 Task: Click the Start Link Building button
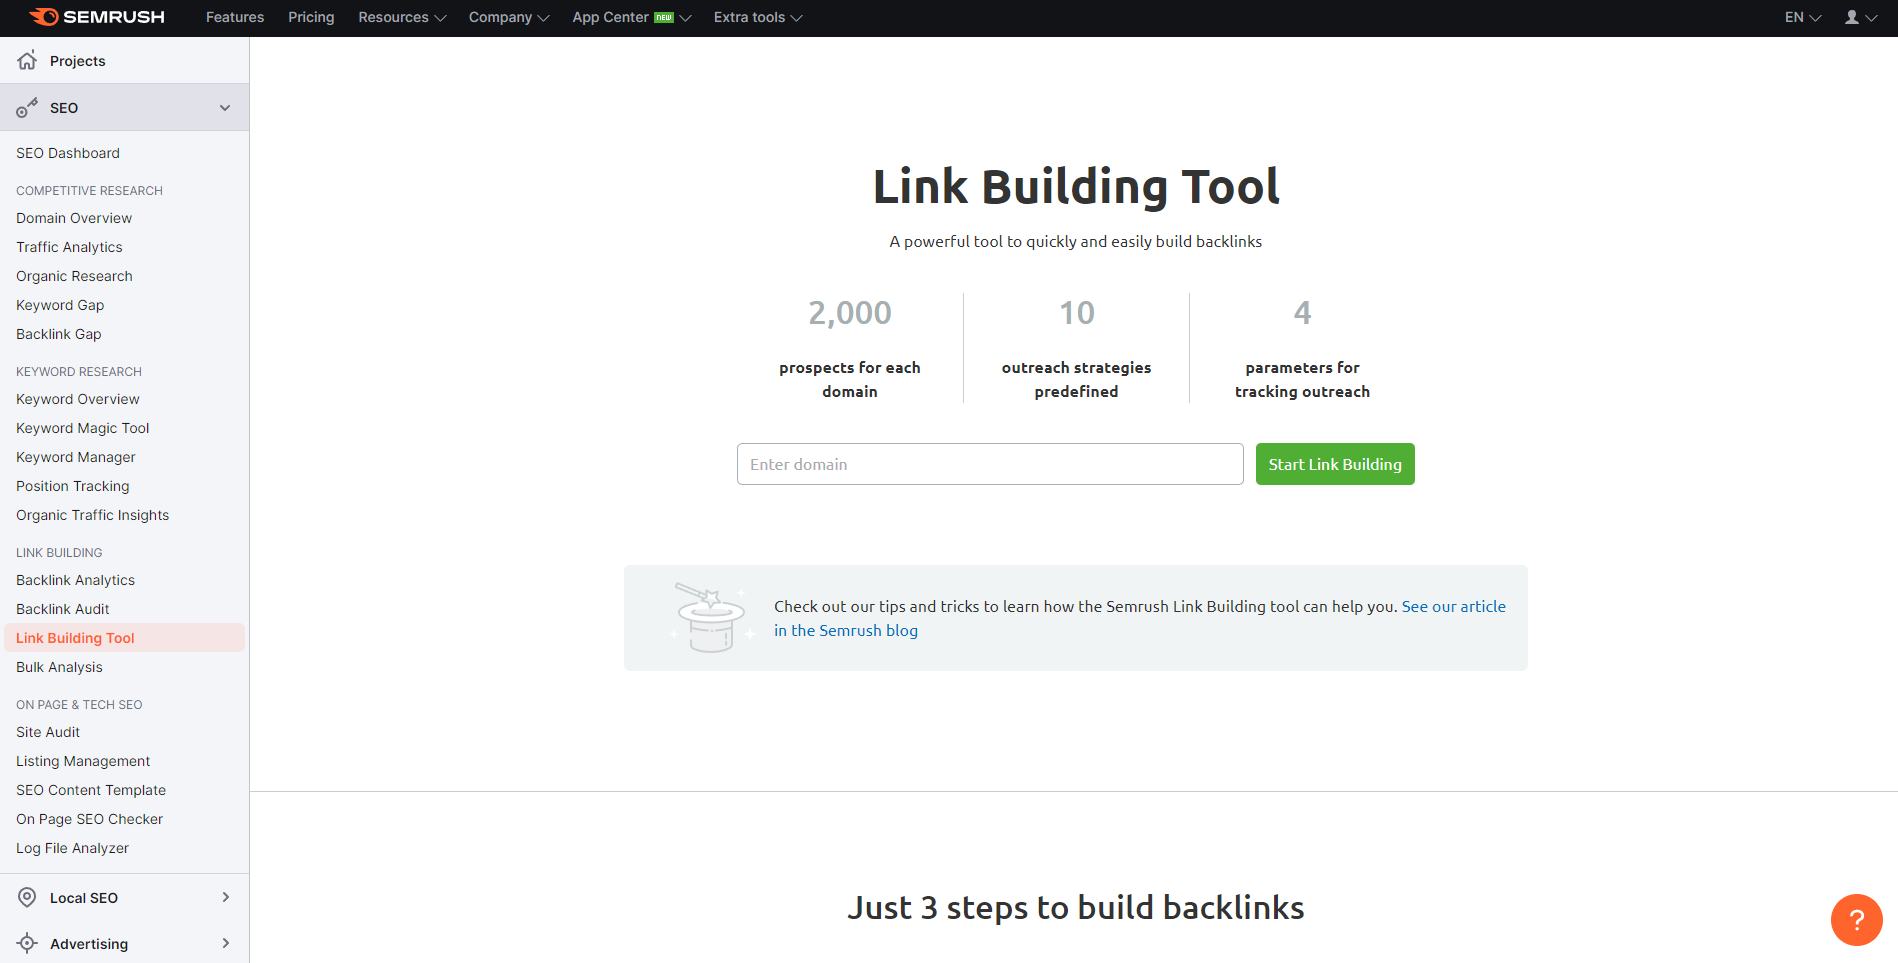(1335, 464)
